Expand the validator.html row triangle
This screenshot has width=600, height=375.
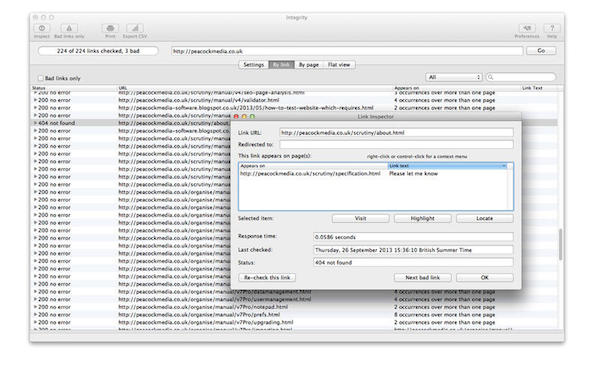pyautogui.click(x=35, y=100)
